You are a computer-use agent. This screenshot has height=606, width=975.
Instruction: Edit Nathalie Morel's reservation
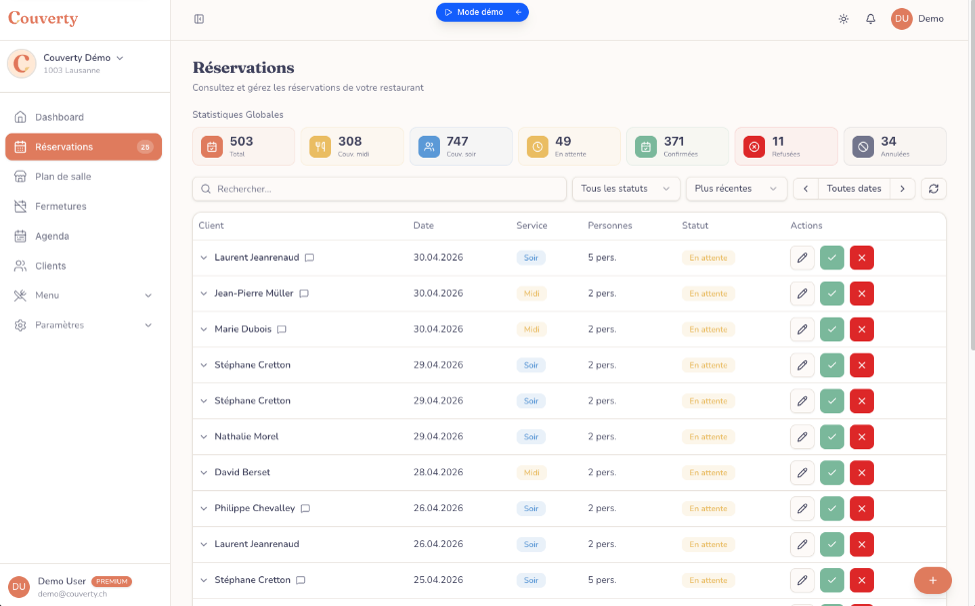(802, 437)
